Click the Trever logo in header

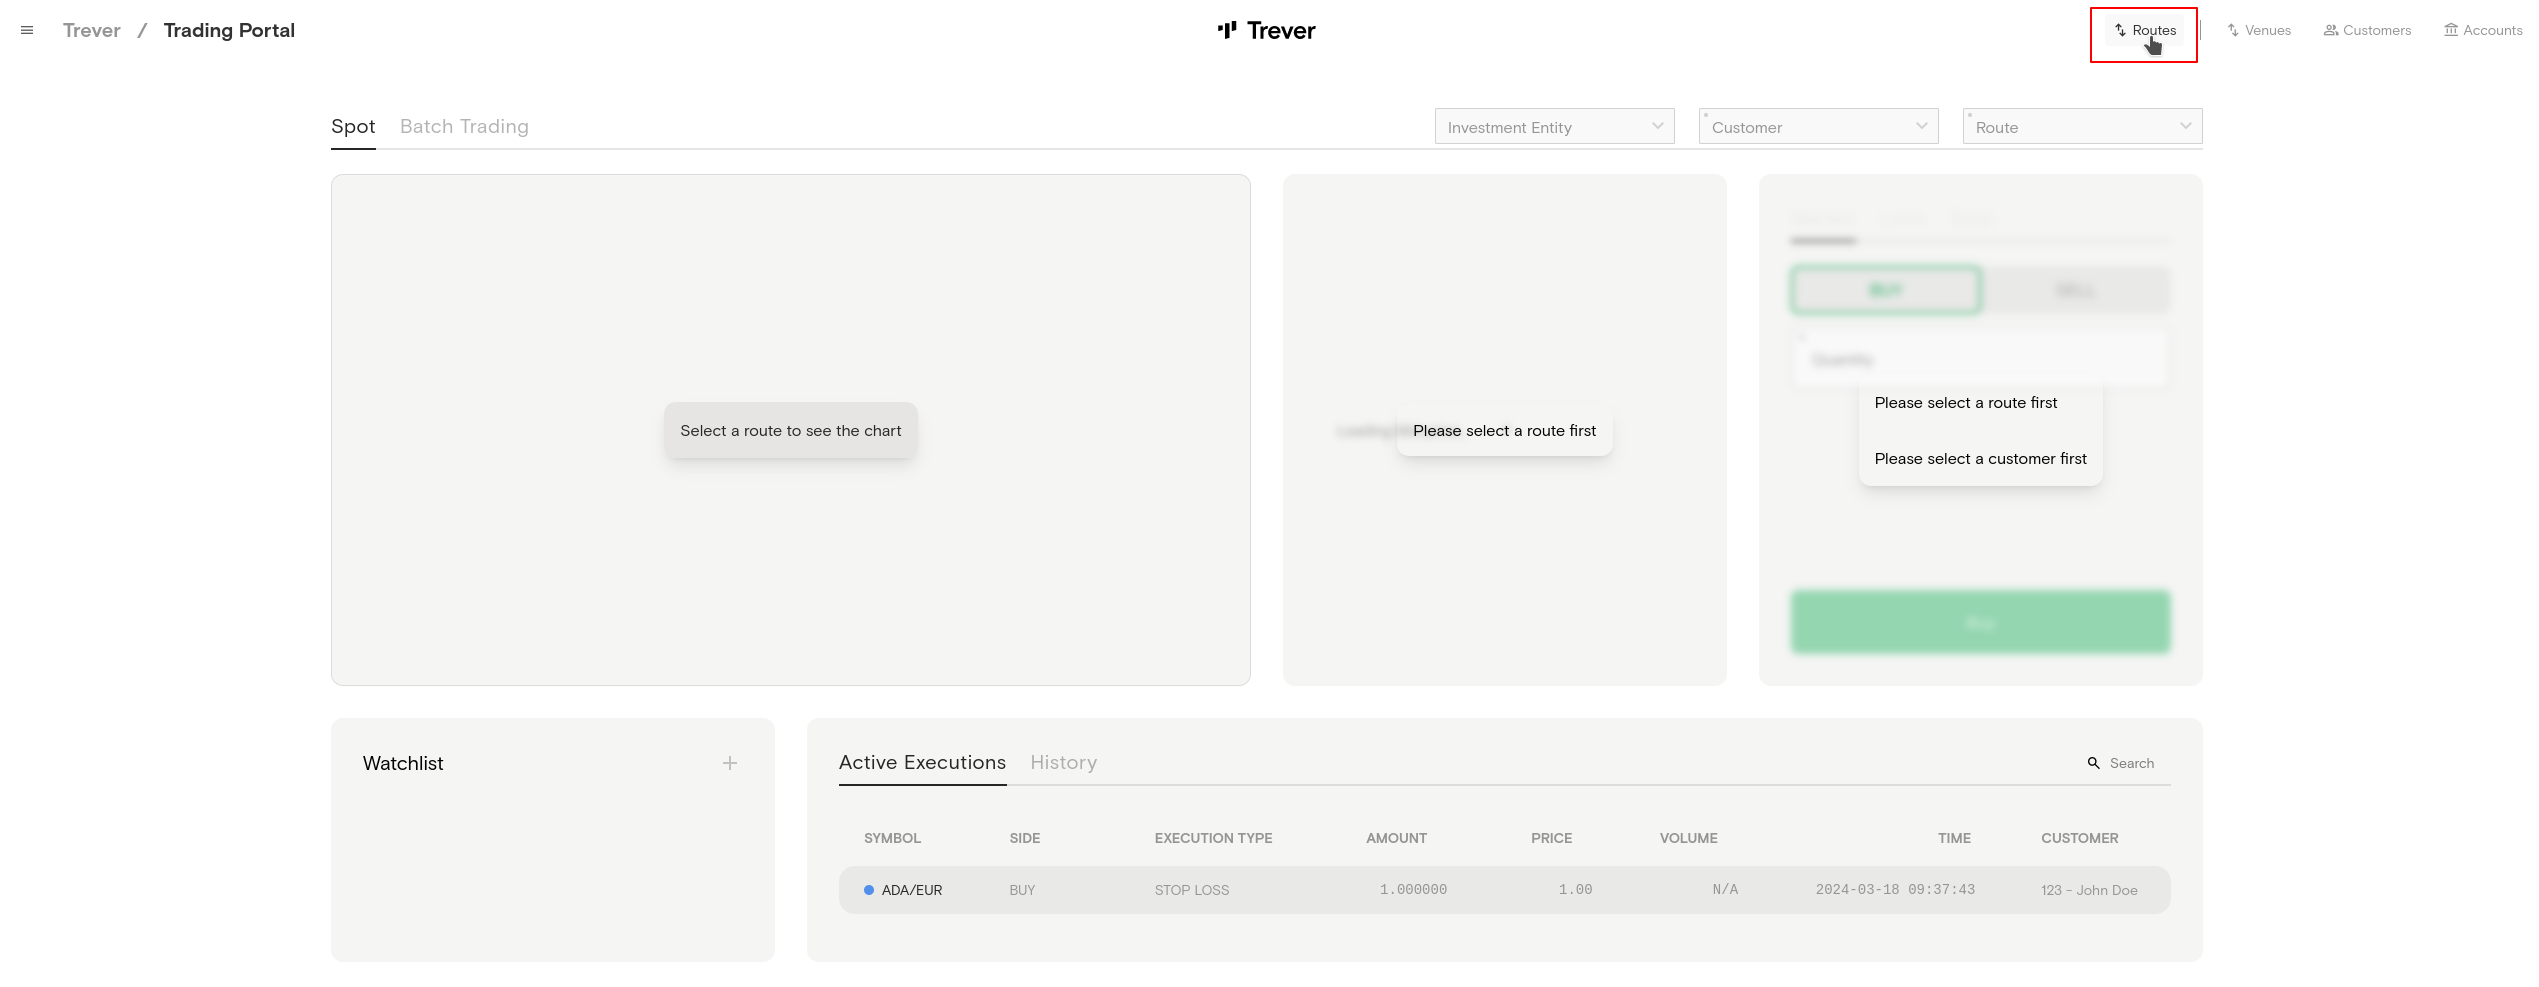1266,31
